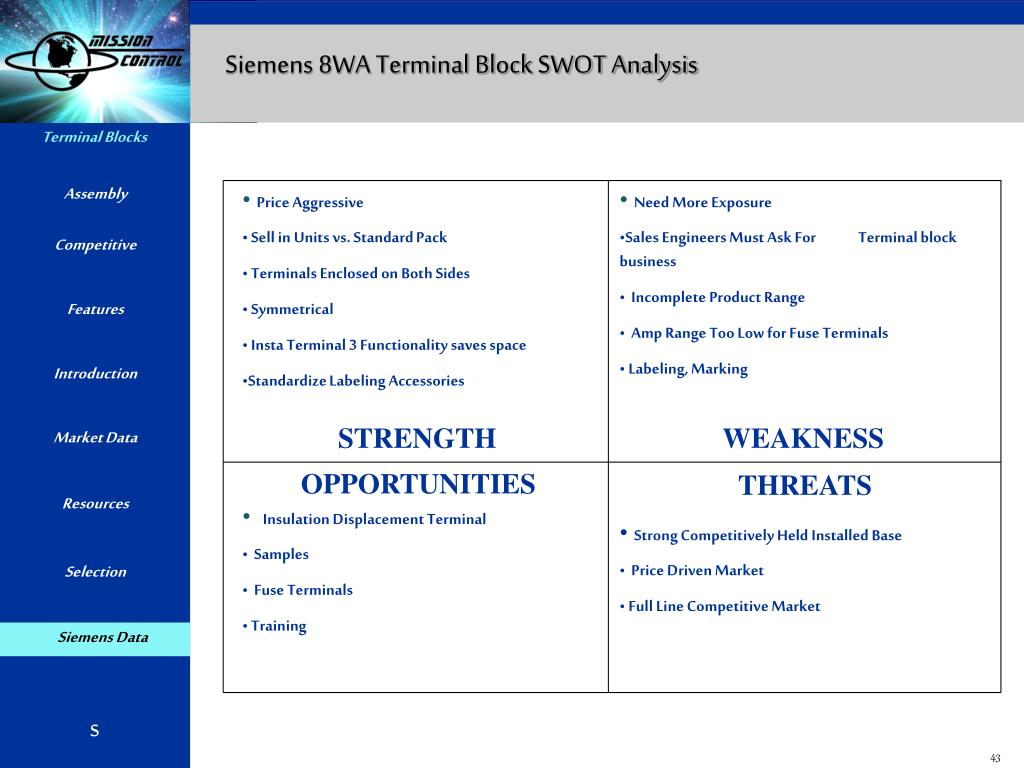
Task: Click the page number 43
Action: click(995, 758)
